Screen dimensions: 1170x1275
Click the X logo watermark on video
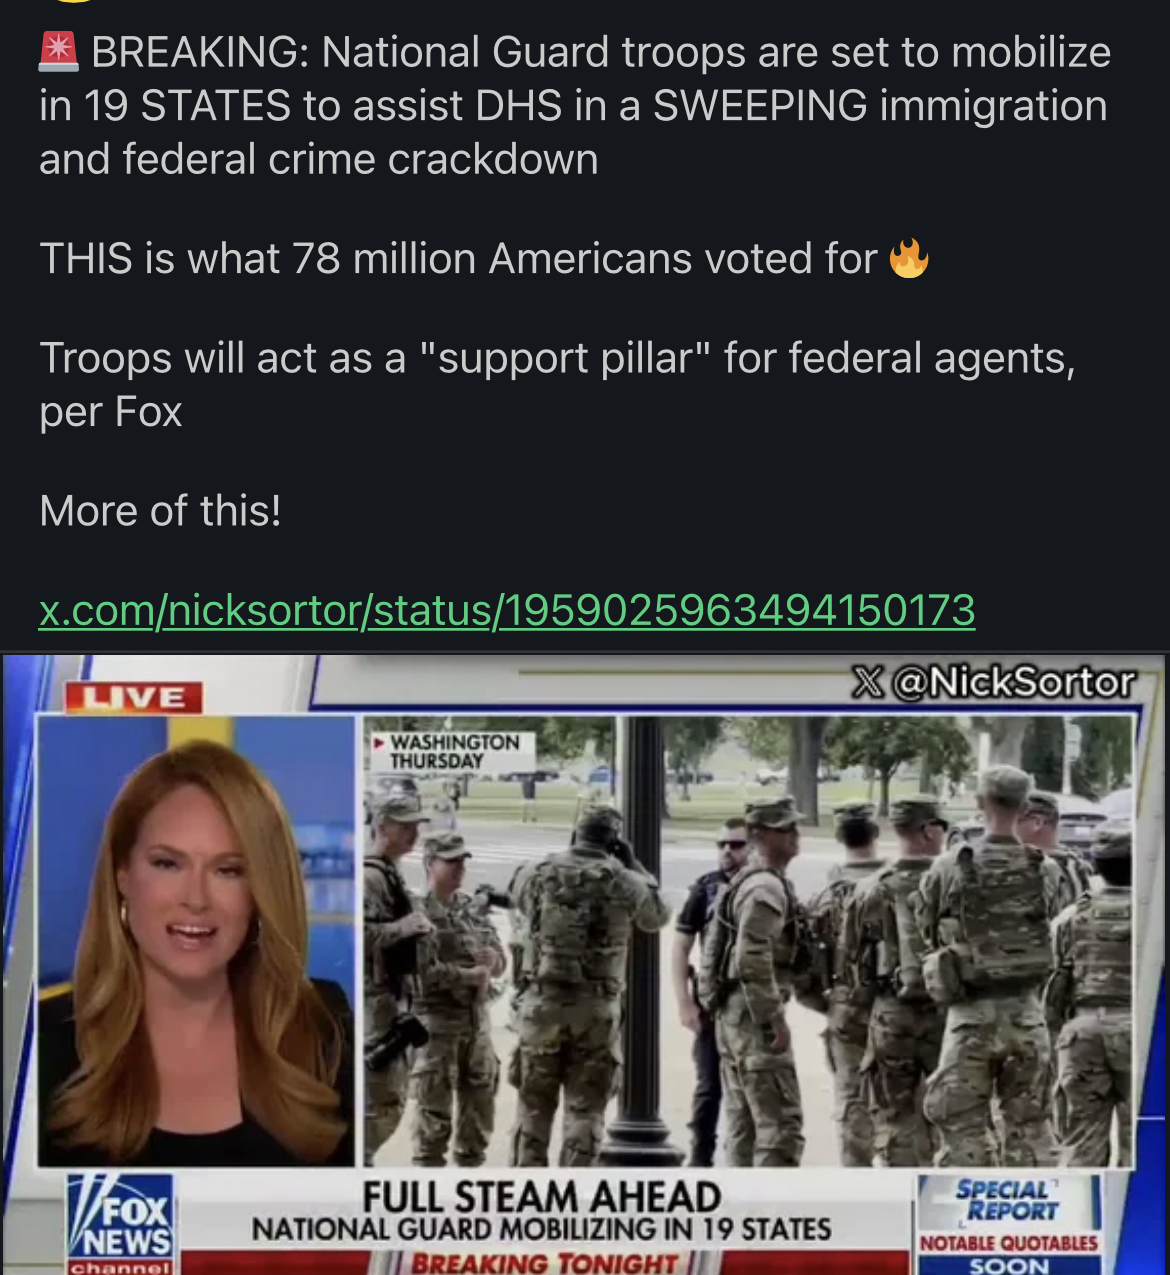868,682
